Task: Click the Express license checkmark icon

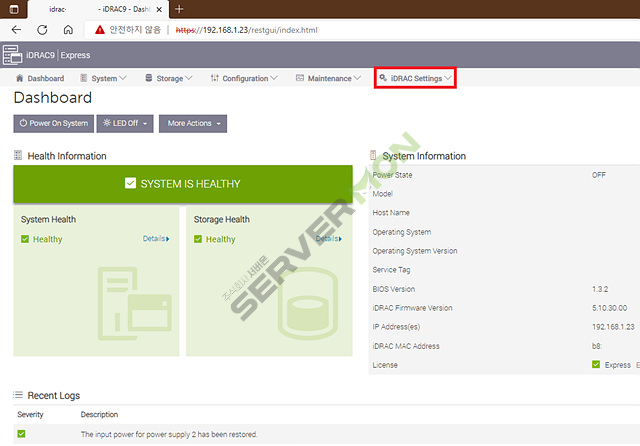Action: 596,364
